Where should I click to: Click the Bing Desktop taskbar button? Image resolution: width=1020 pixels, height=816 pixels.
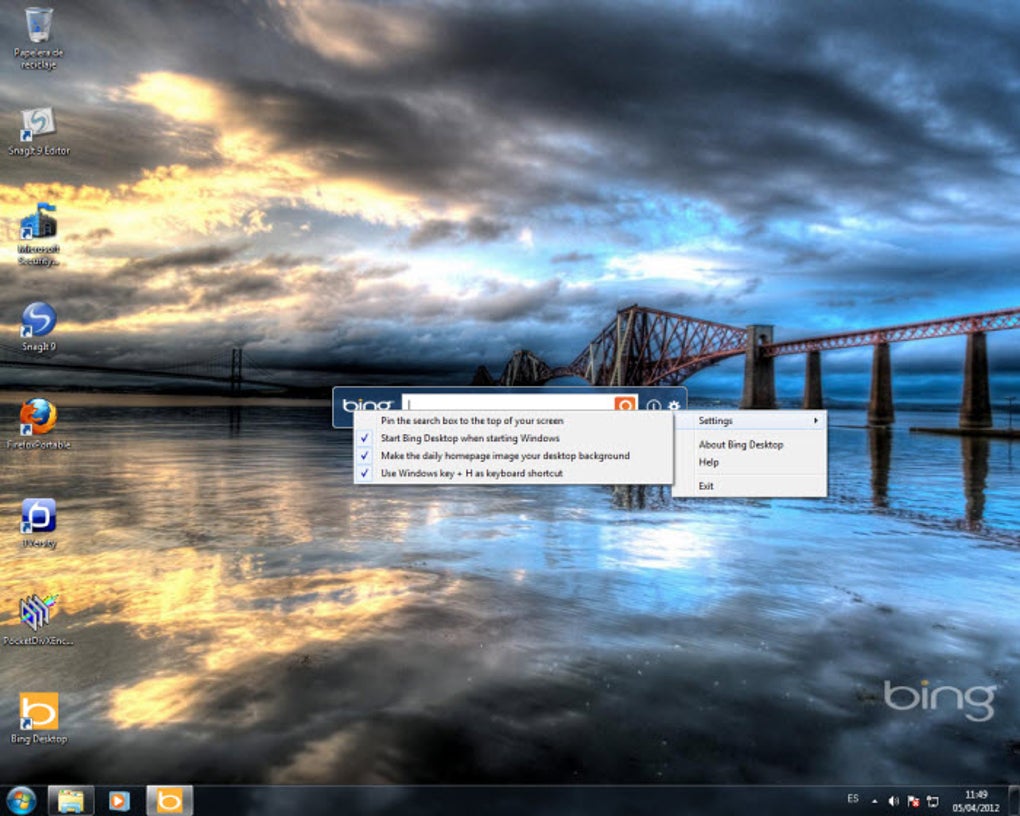(x=169, y=800)
